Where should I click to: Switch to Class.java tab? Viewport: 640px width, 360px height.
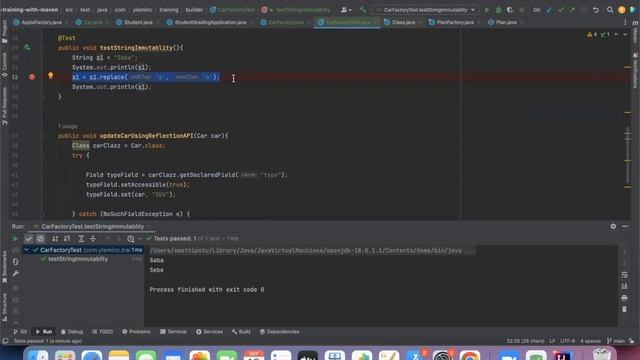click(400, 22)
